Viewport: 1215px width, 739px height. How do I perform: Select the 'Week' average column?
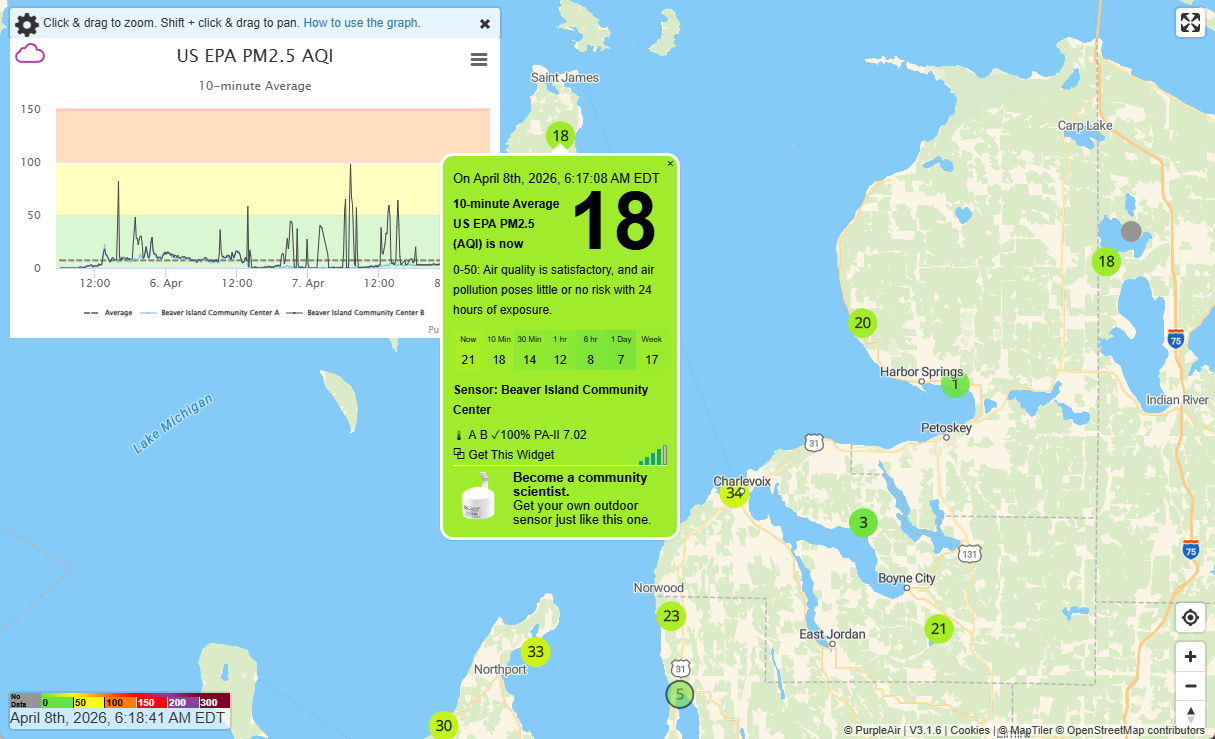652,350
